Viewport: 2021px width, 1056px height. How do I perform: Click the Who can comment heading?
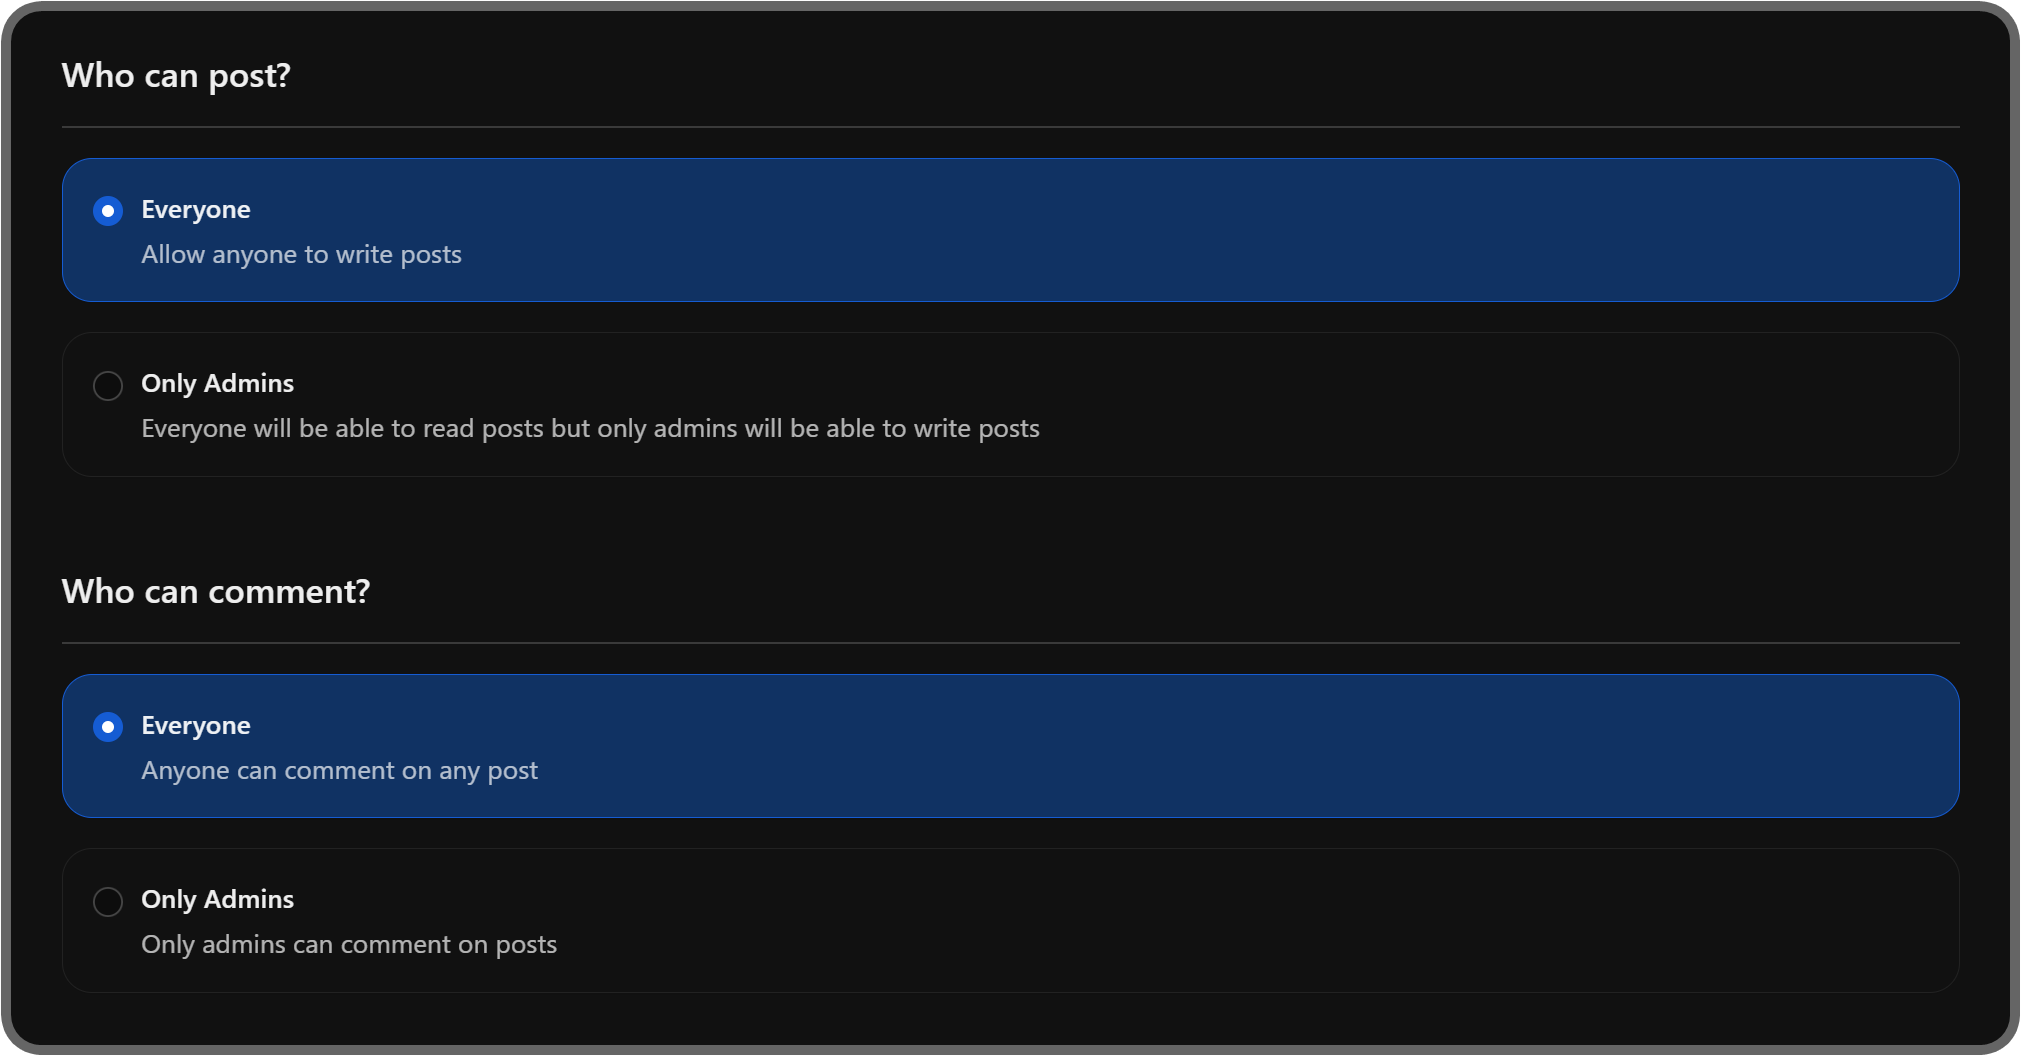coord(215,591)
